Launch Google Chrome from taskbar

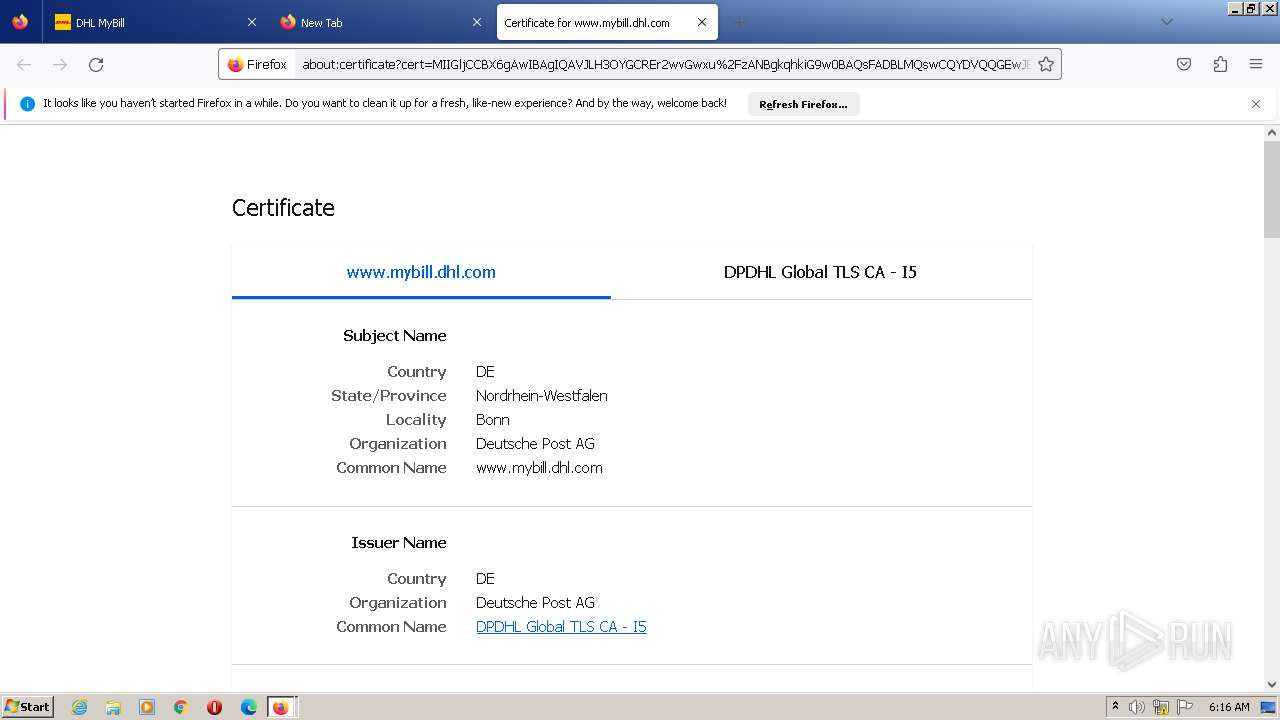coord(181,707)
